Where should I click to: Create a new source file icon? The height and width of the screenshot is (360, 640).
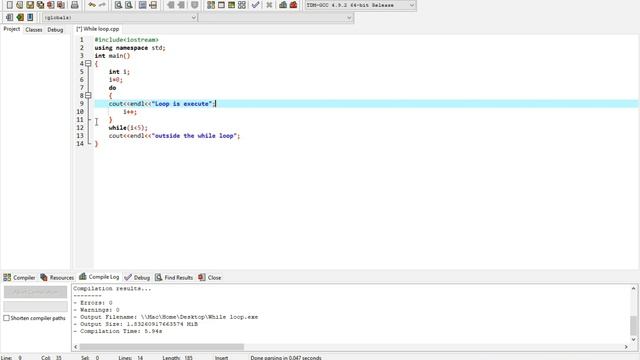click(x=9, y=5)
